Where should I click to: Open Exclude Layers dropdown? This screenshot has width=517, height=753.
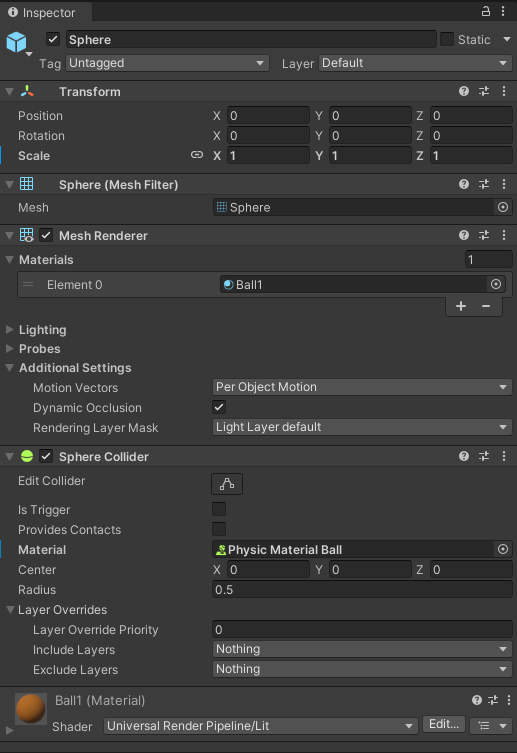point(362,669)
